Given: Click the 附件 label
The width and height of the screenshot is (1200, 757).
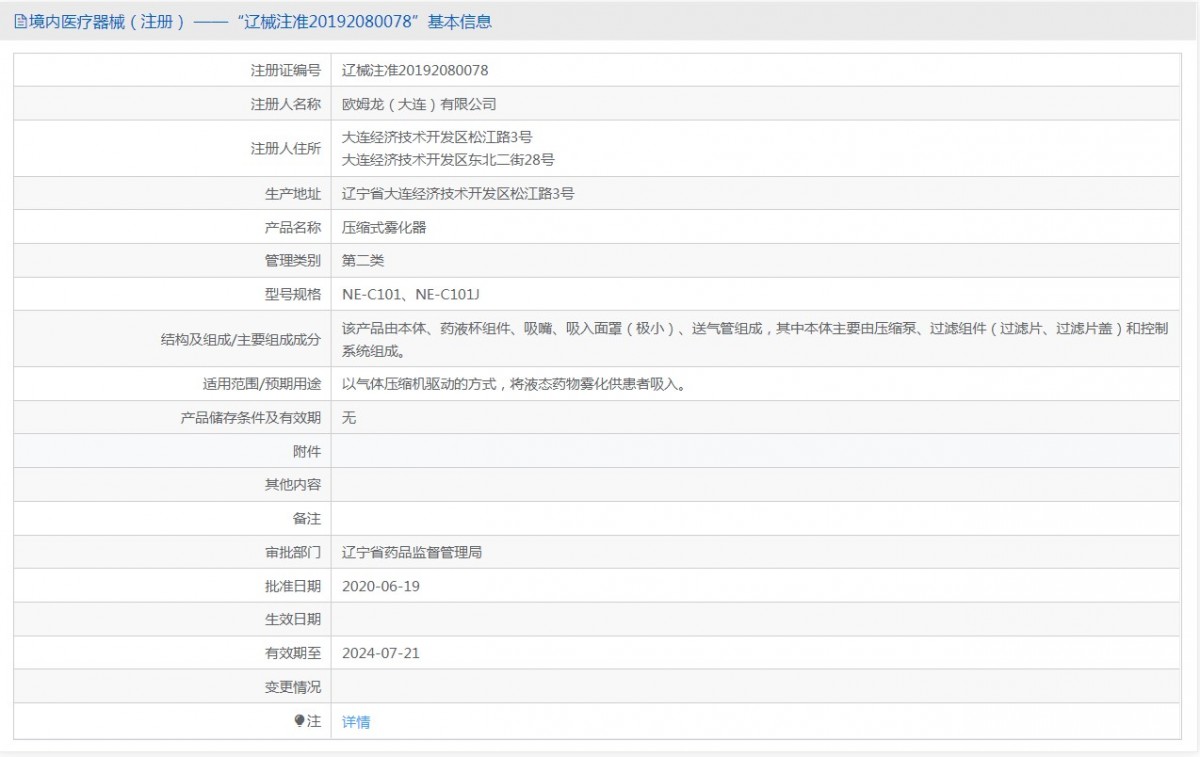Looking at the screenshot, I should (x=307, y=451).
